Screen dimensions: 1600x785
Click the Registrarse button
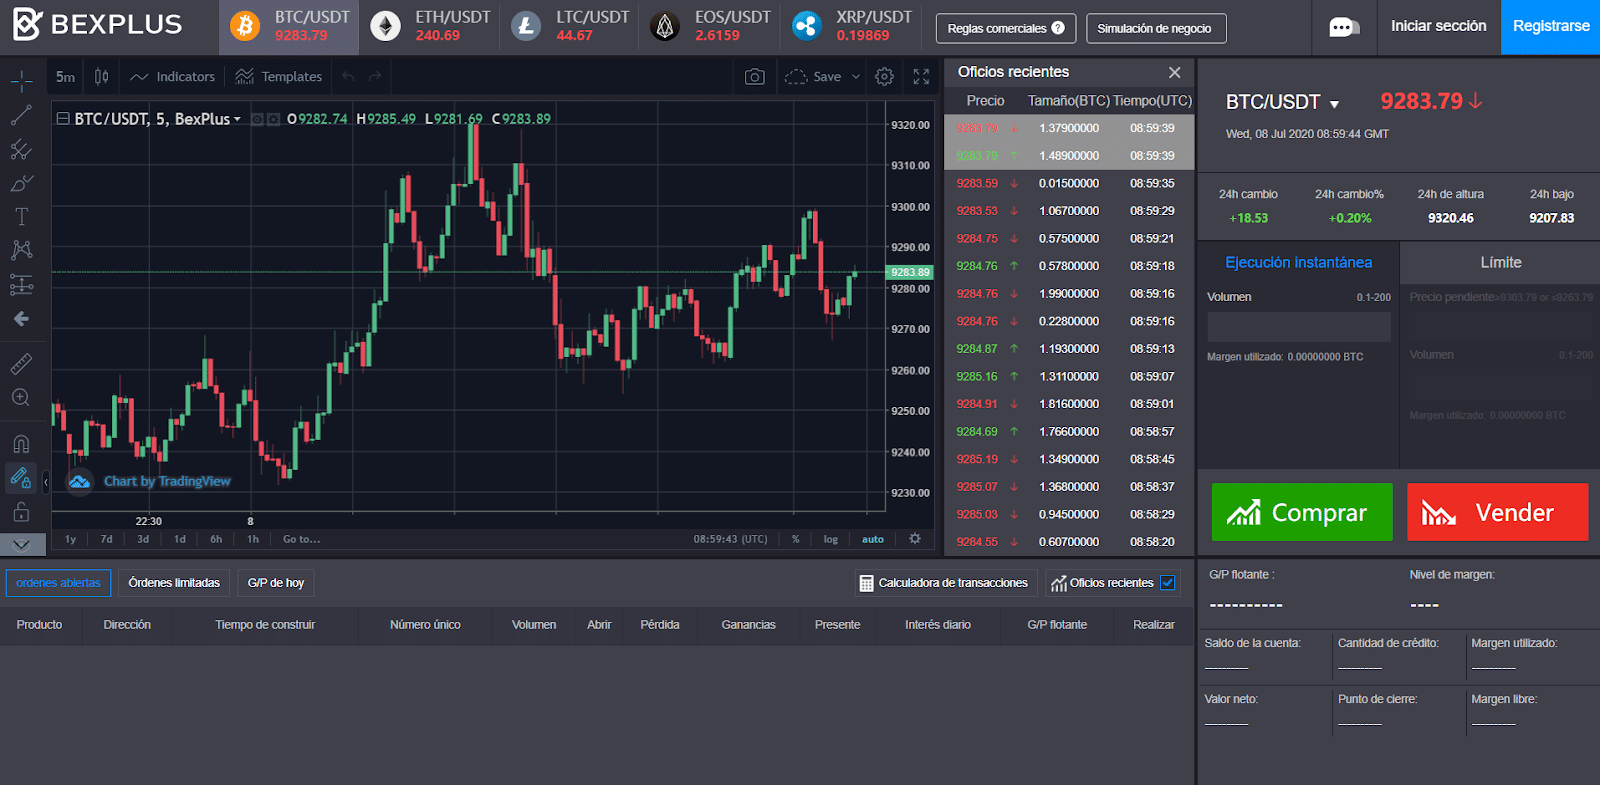[x=1551, y=26]
